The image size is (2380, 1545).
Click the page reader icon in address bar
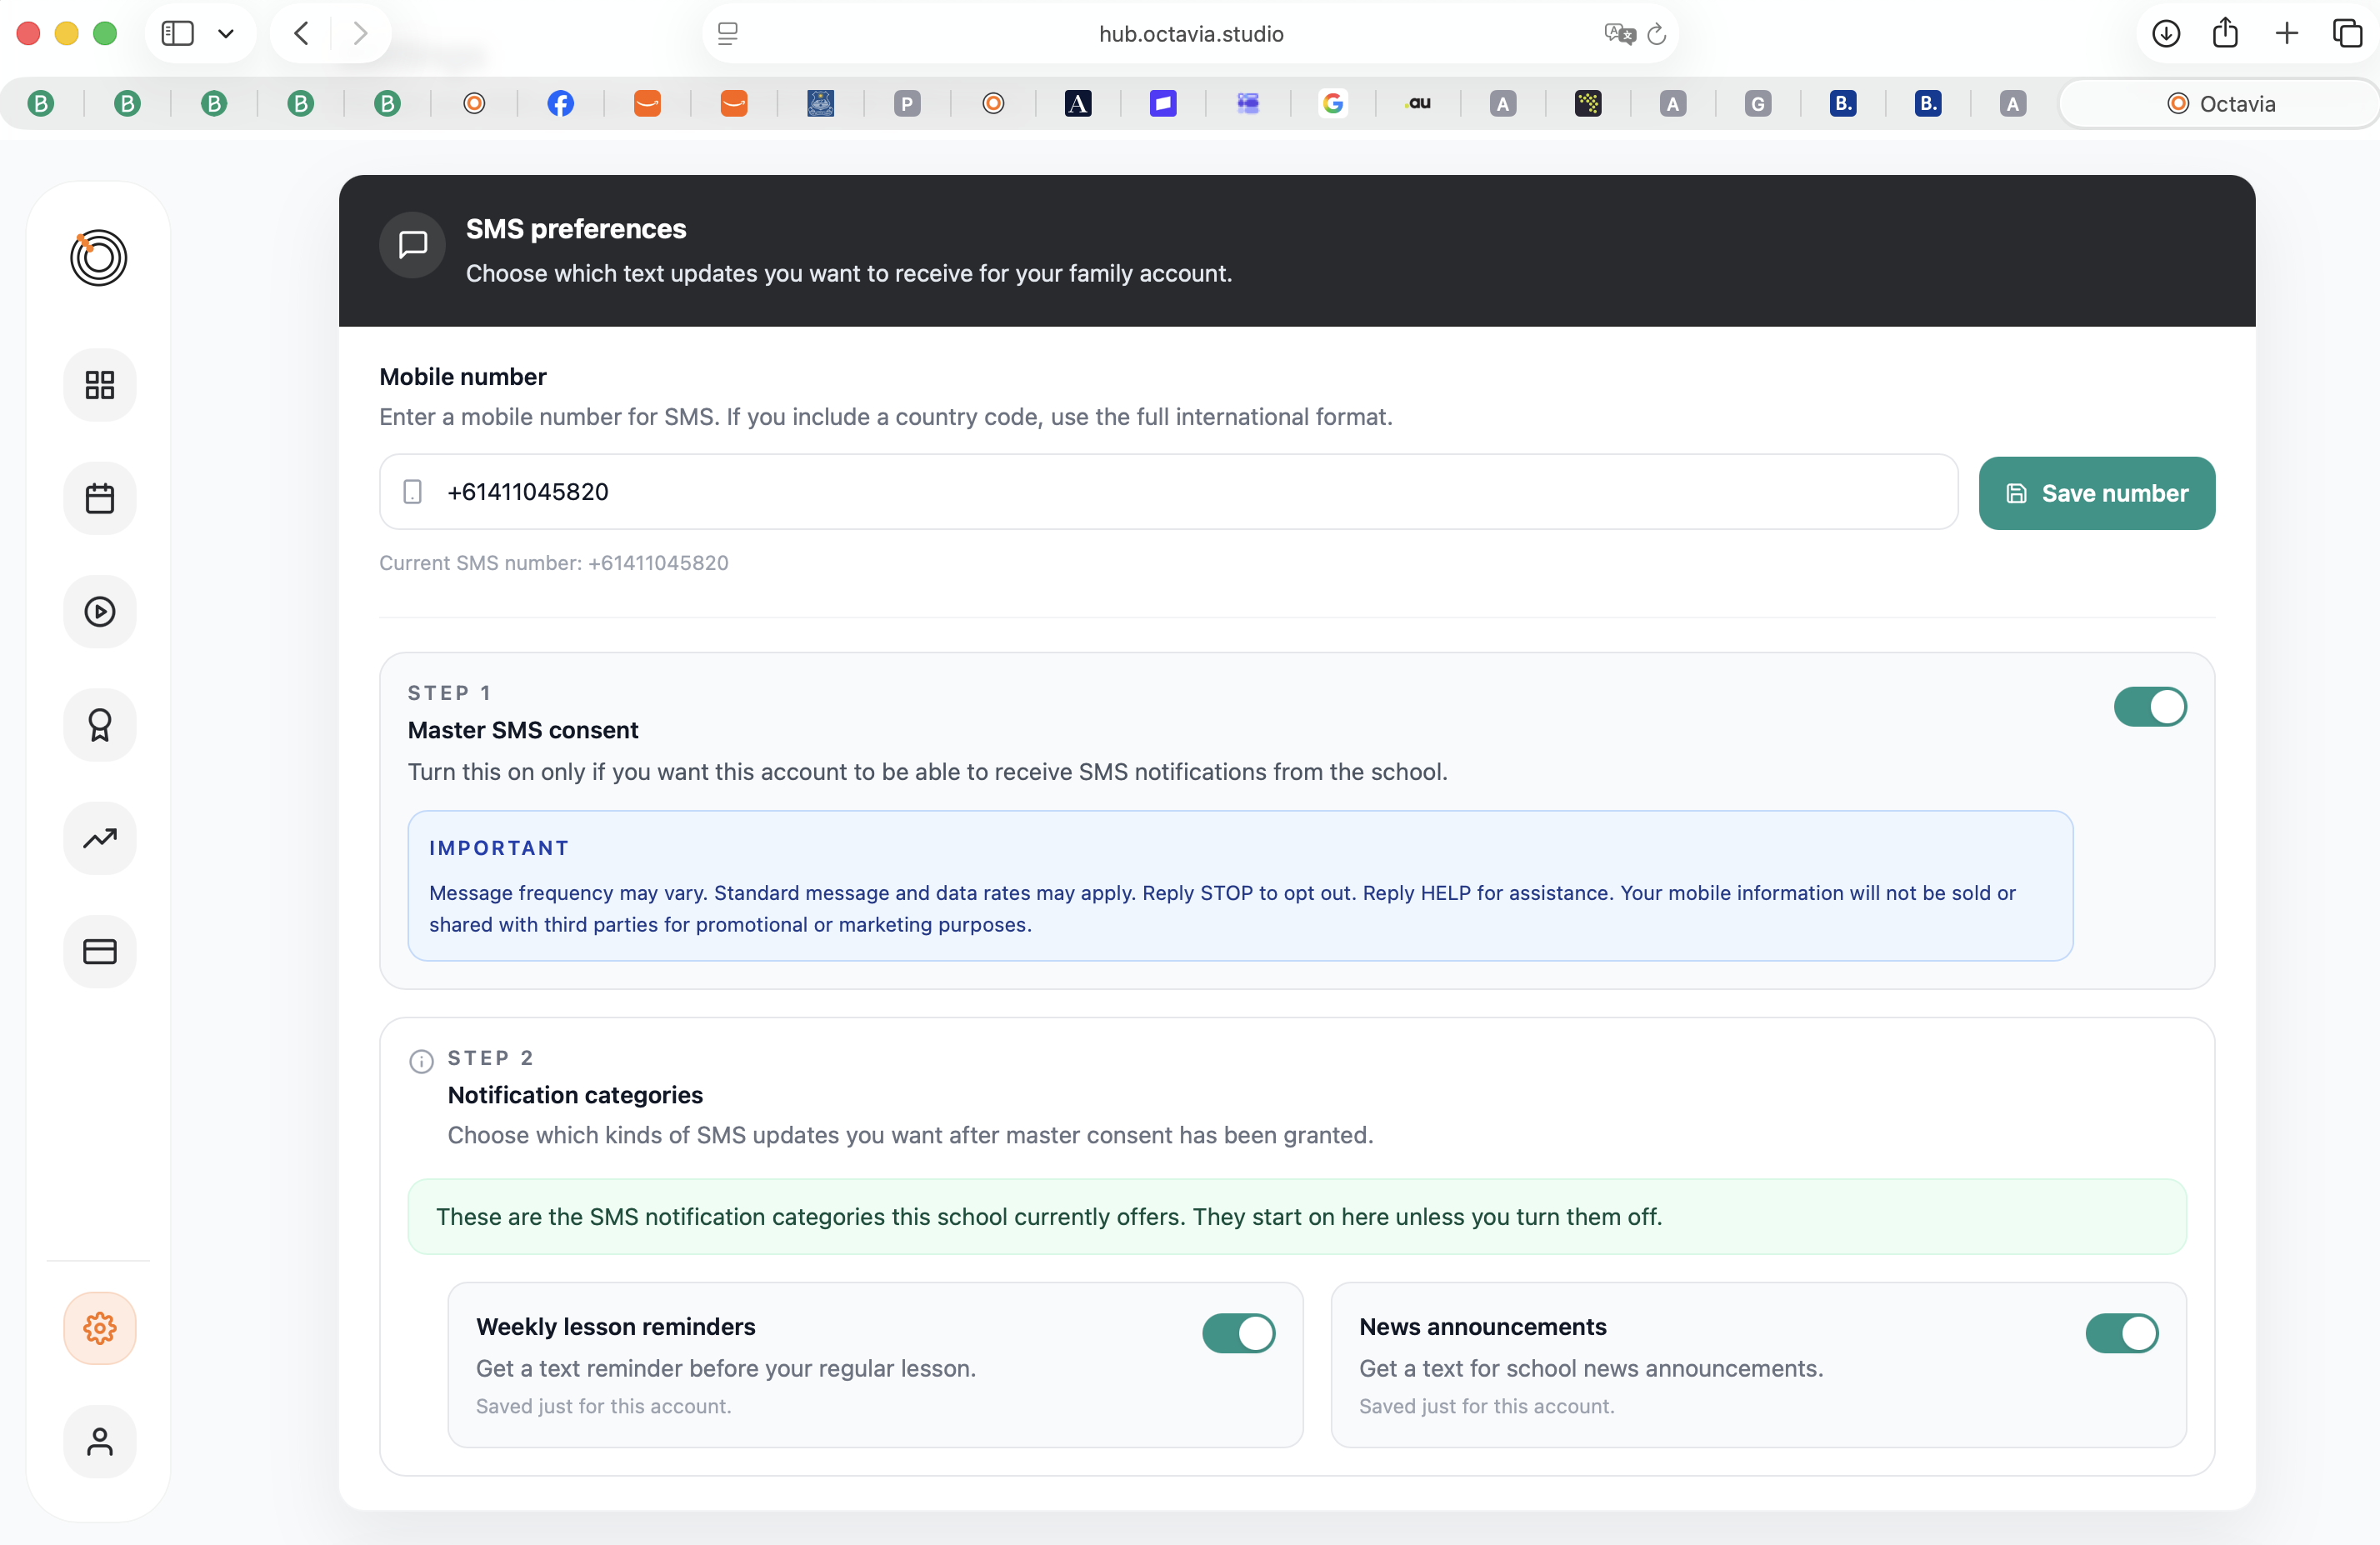(727, 34)
